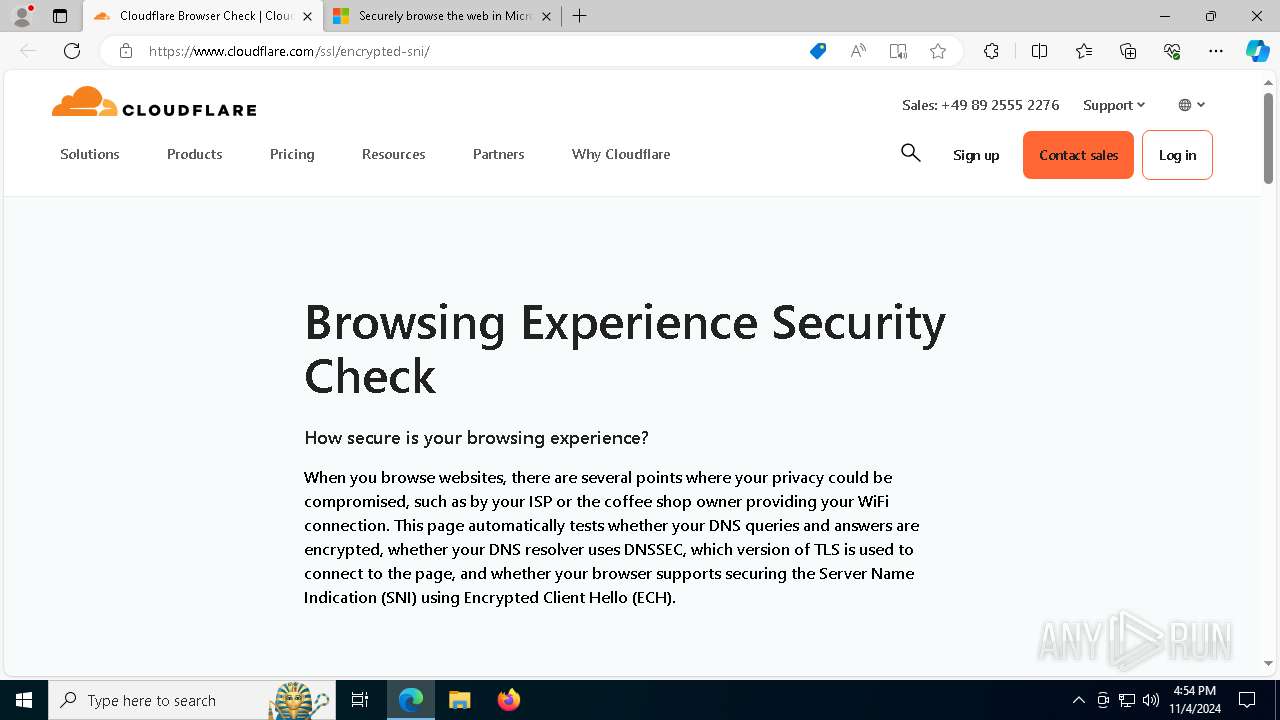Click the address bar URL field
This screenshot has width=1280, height=720.
(470, 51)
